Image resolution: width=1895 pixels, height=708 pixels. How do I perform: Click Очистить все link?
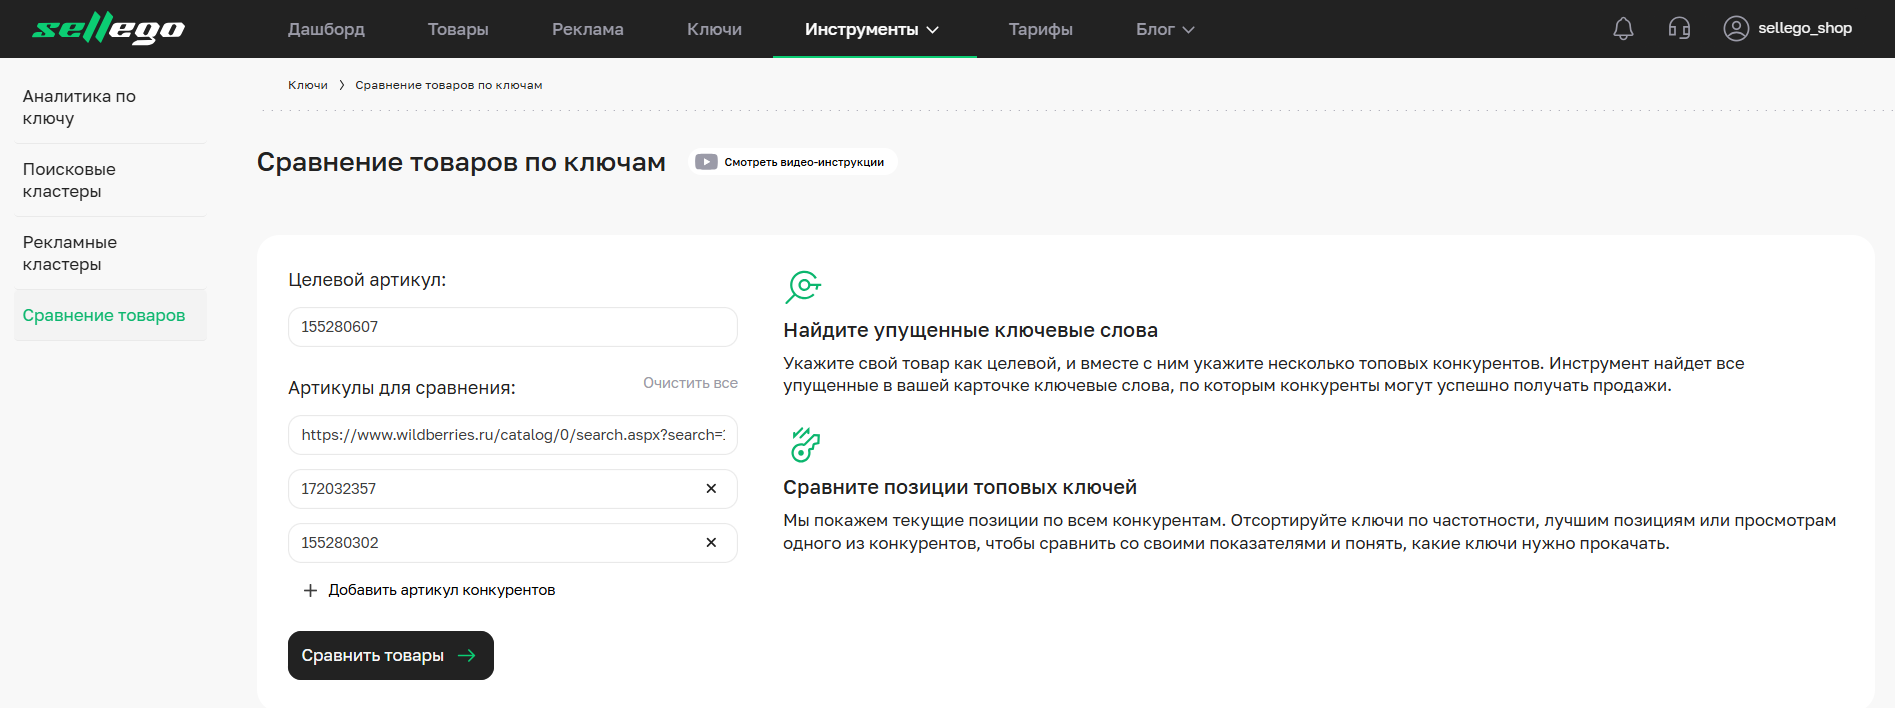[690, 383]
